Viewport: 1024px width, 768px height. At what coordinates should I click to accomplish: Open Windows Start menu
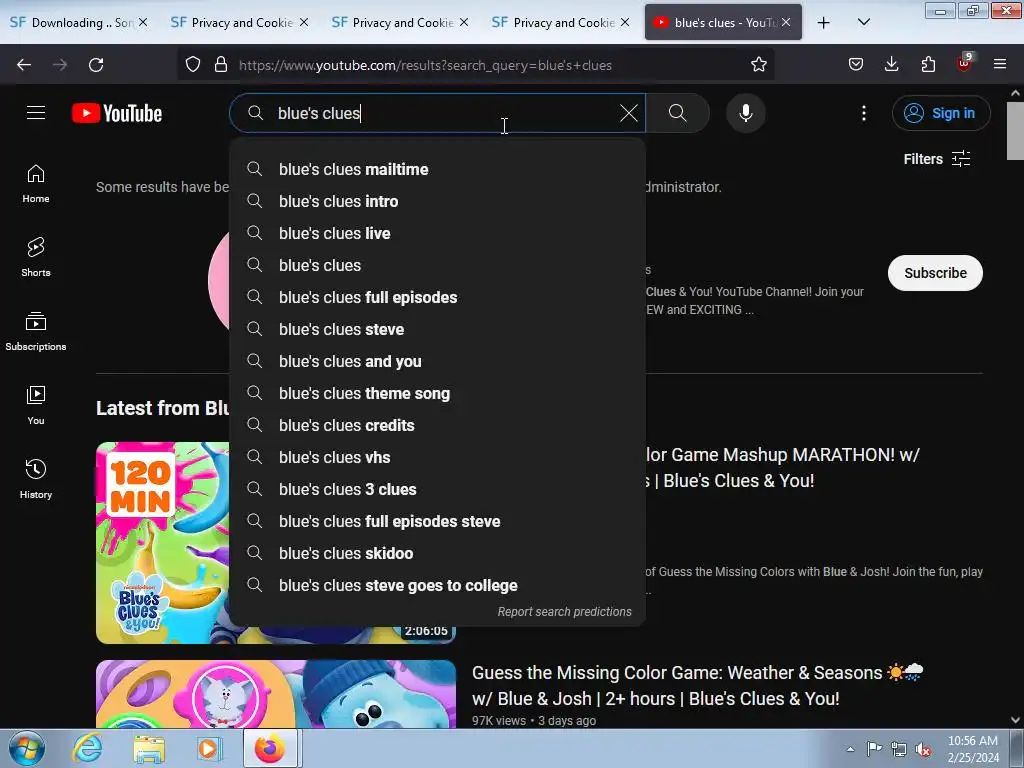(x=27, y=748)
